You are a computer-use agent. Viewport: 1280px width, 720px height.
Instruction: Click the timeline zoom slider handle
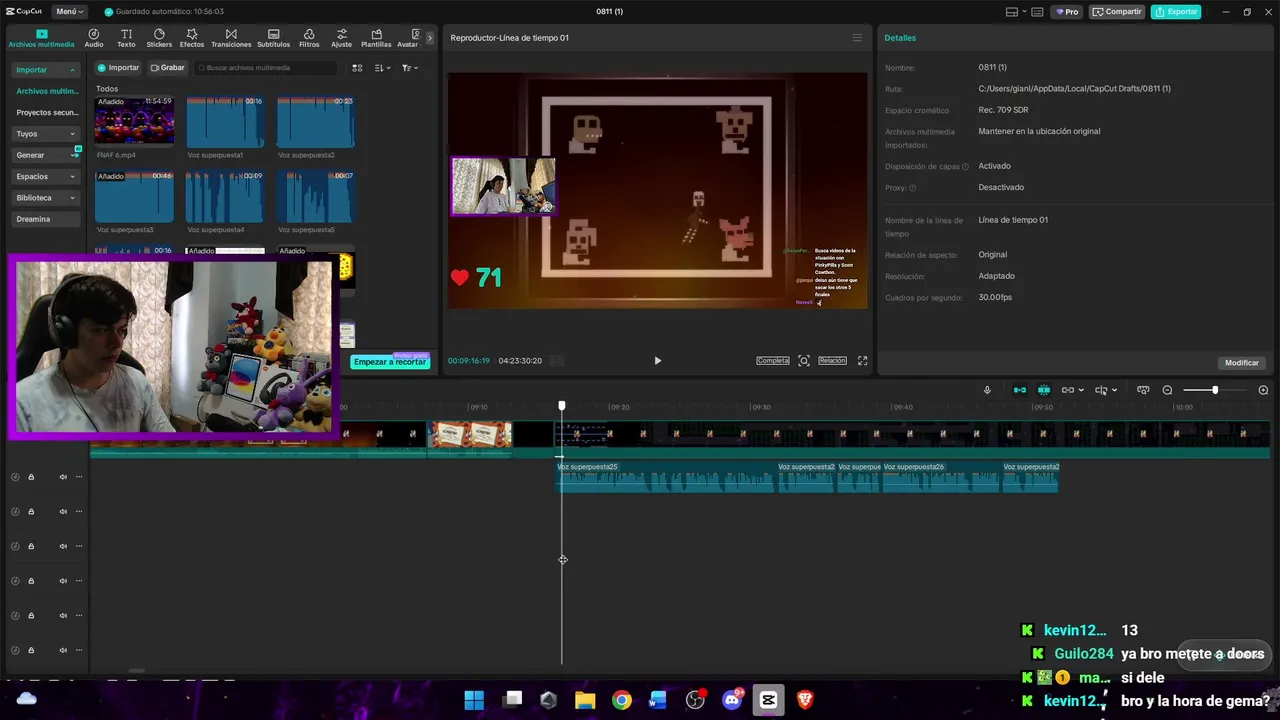coord(1215,390)
